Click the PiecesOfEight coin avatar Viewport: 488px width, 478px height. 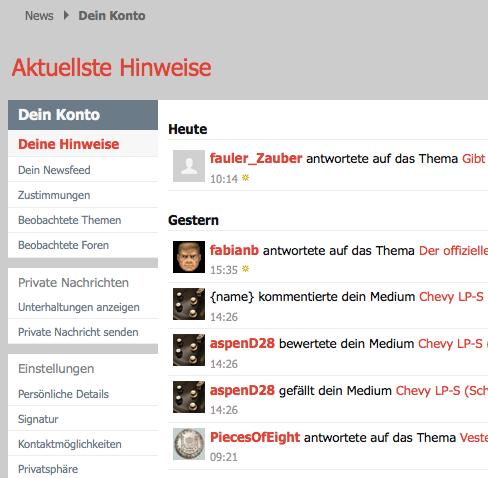pos(189,444)
